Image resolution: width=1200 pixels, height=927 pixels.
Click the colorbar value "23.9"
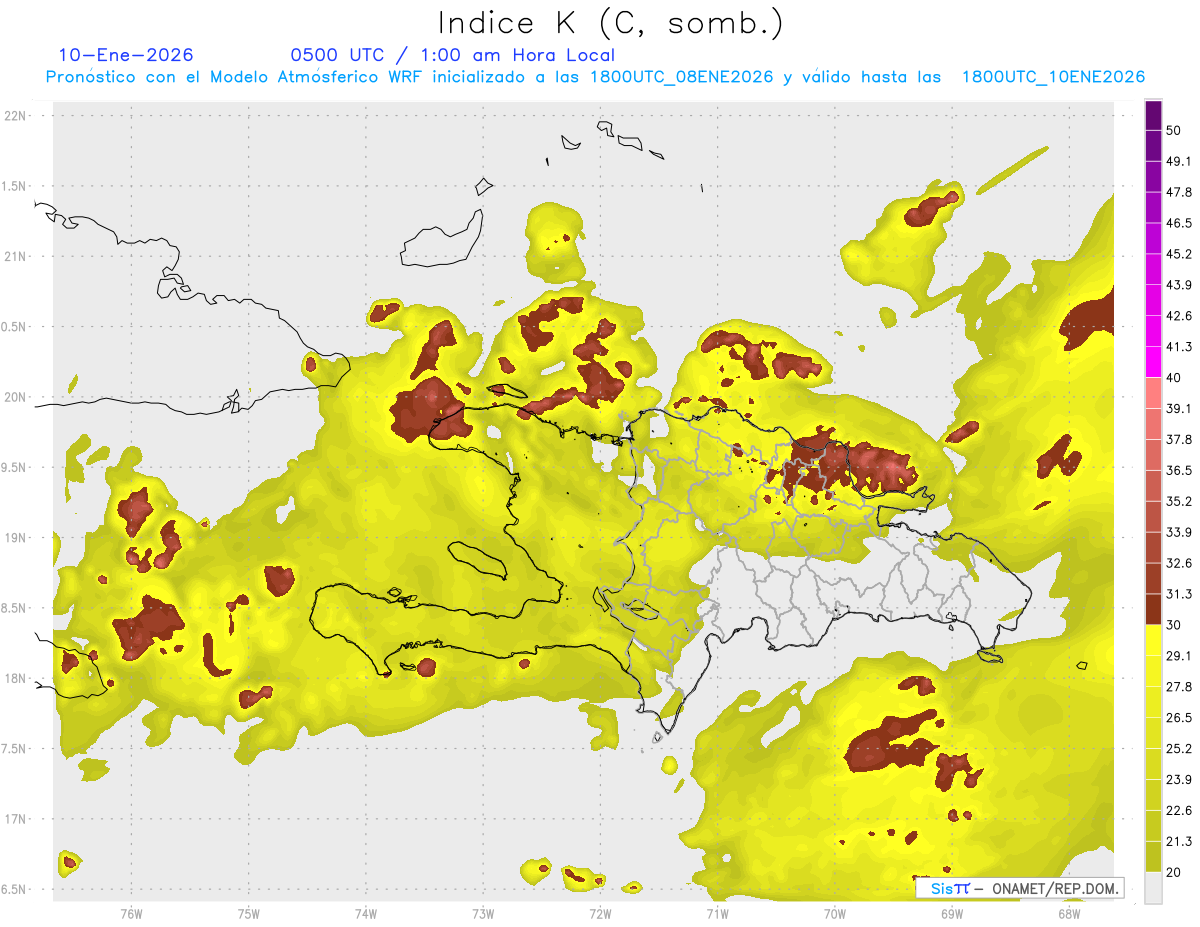pyautogui.click(x=1178, y=780)
